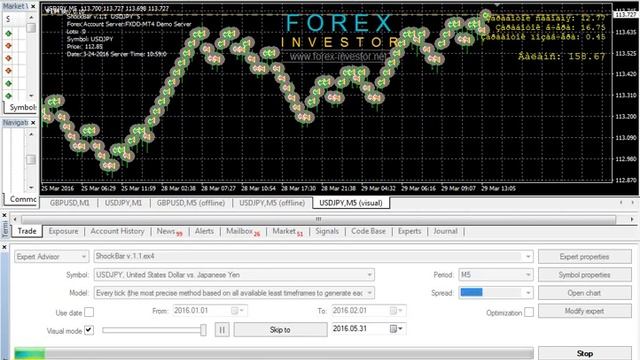Open the Alerts tab
The width and height of the screenshot is (640, 360).
point(204,231)
